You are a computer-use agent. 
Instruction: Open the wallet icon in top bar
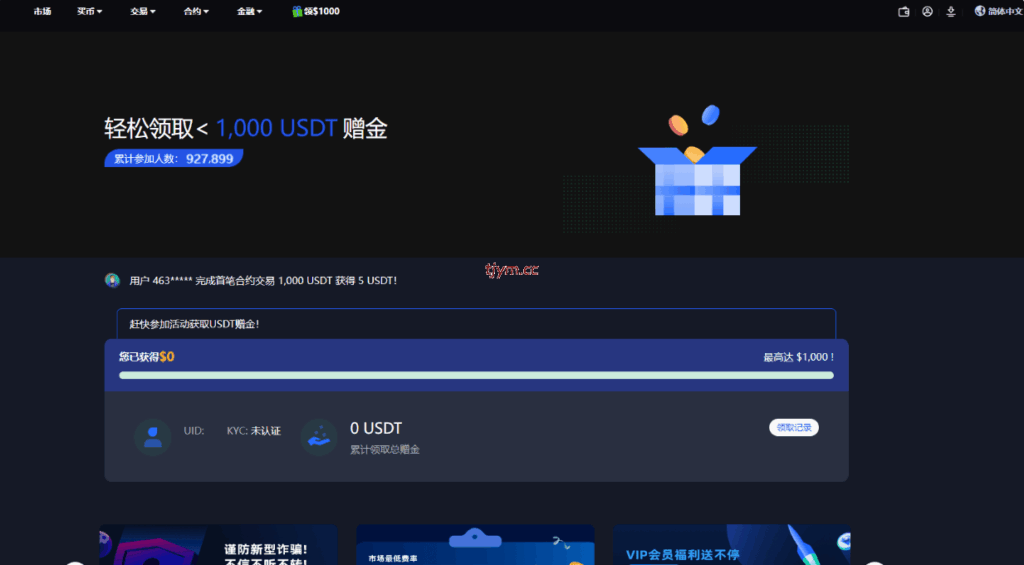[904, 12]
